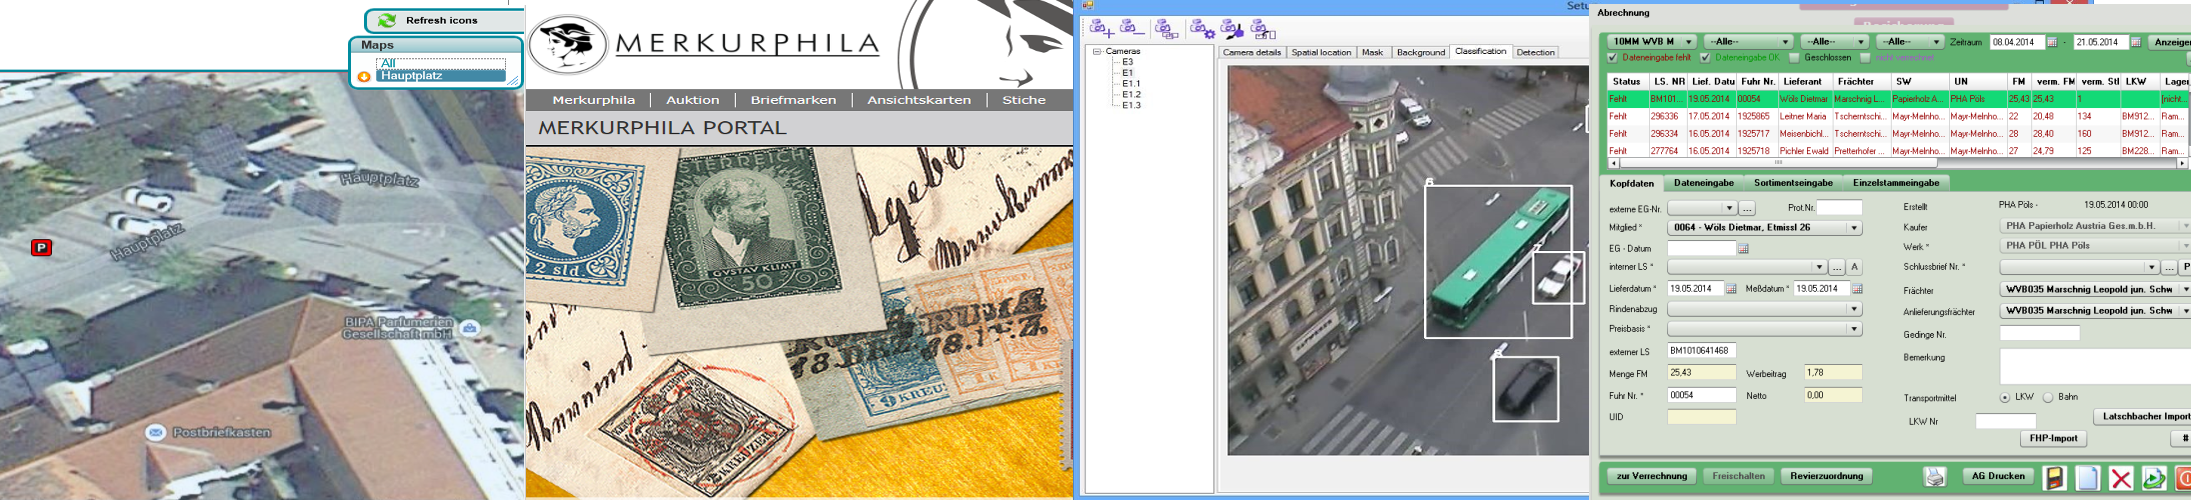Click the red X delete icon in Abrechnung
Screen dimensions: 2191x500
(x=2121, y=478)
